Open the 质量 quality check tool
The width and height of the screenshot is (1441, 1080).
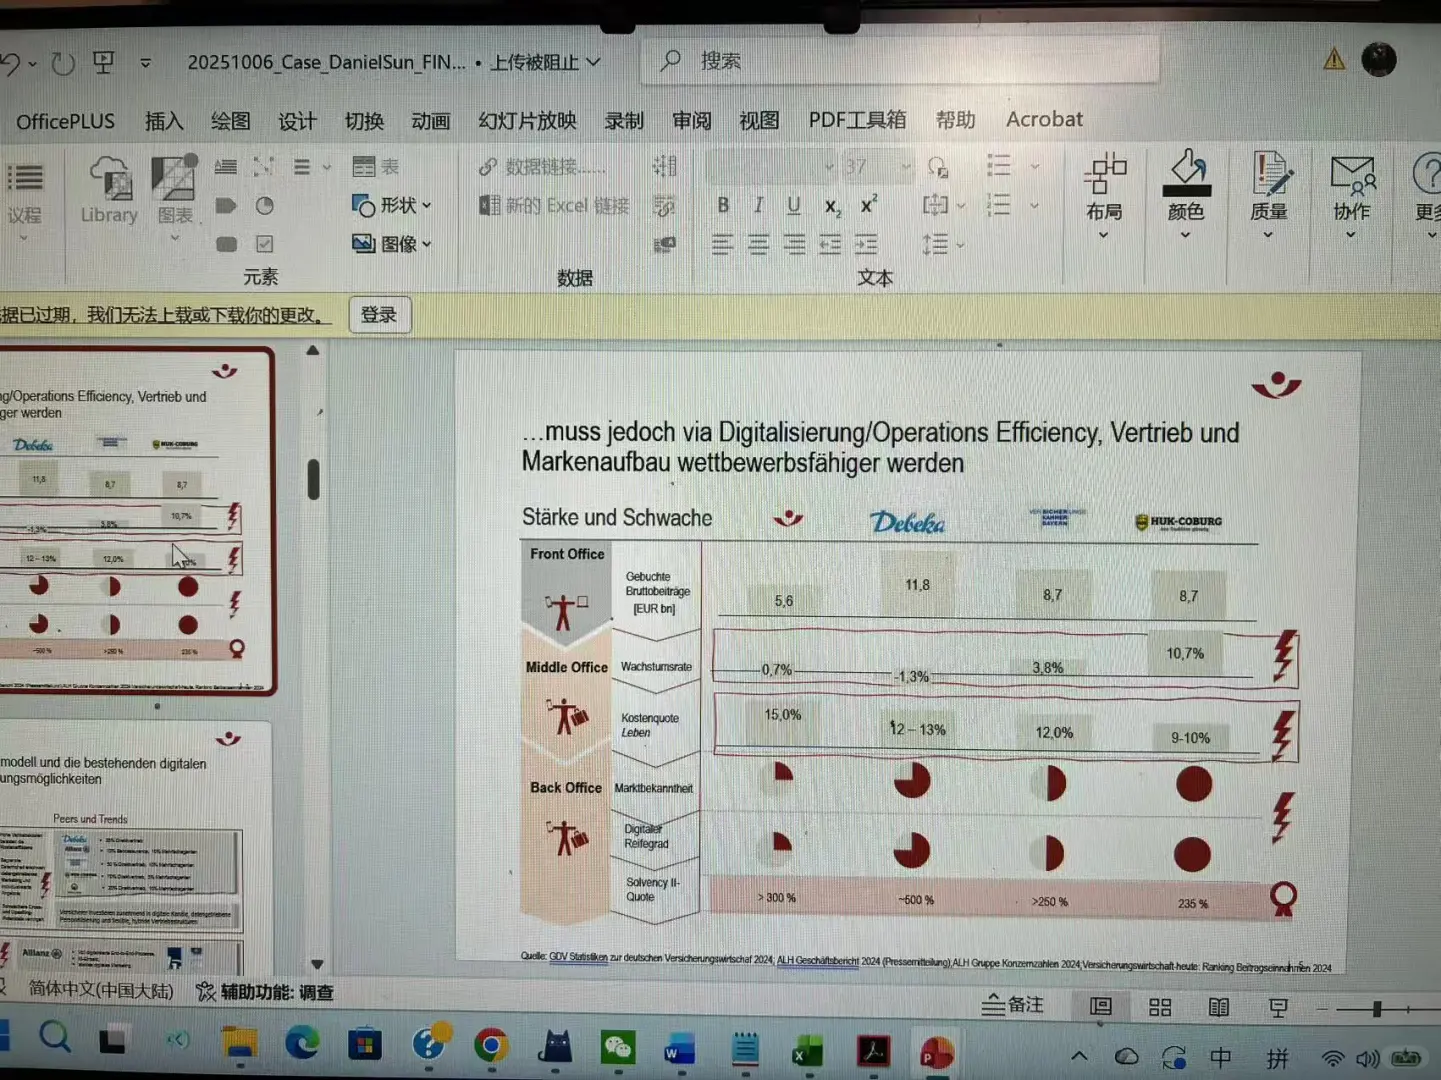tap(1269, 195)
